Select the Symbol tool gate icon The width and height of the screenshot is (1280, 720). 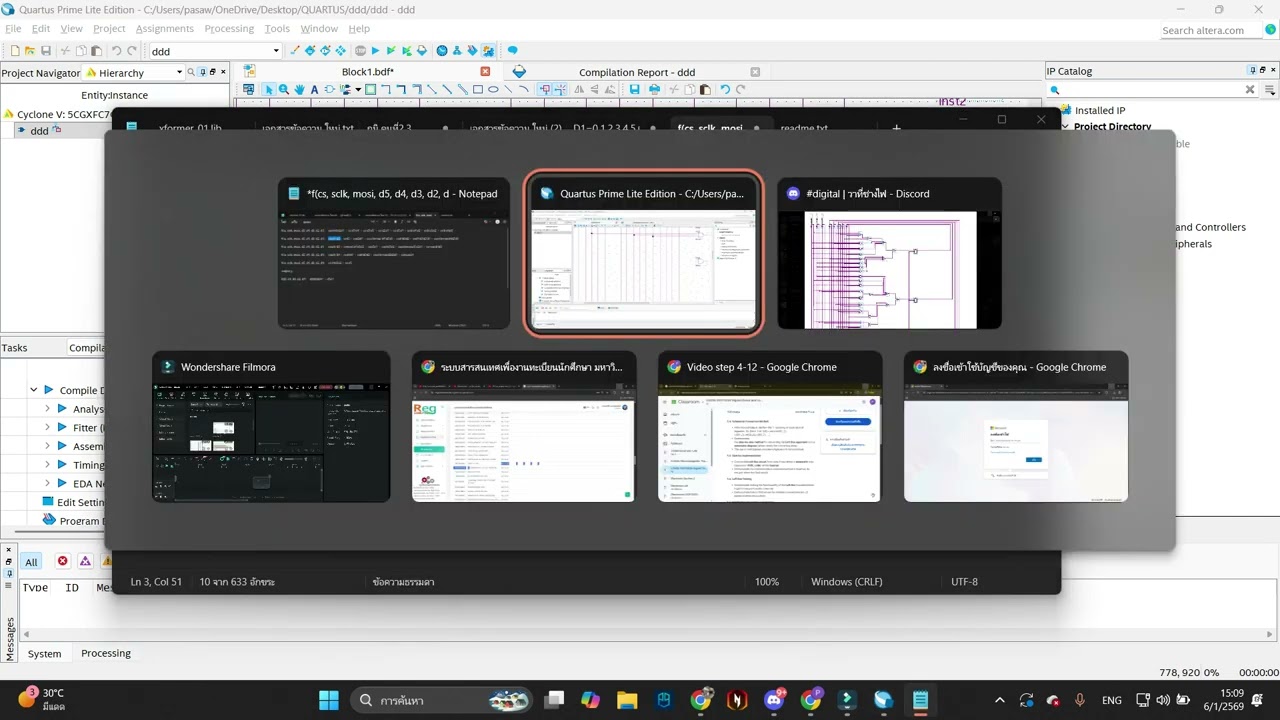pyautogui.click(x=329, y=89)
